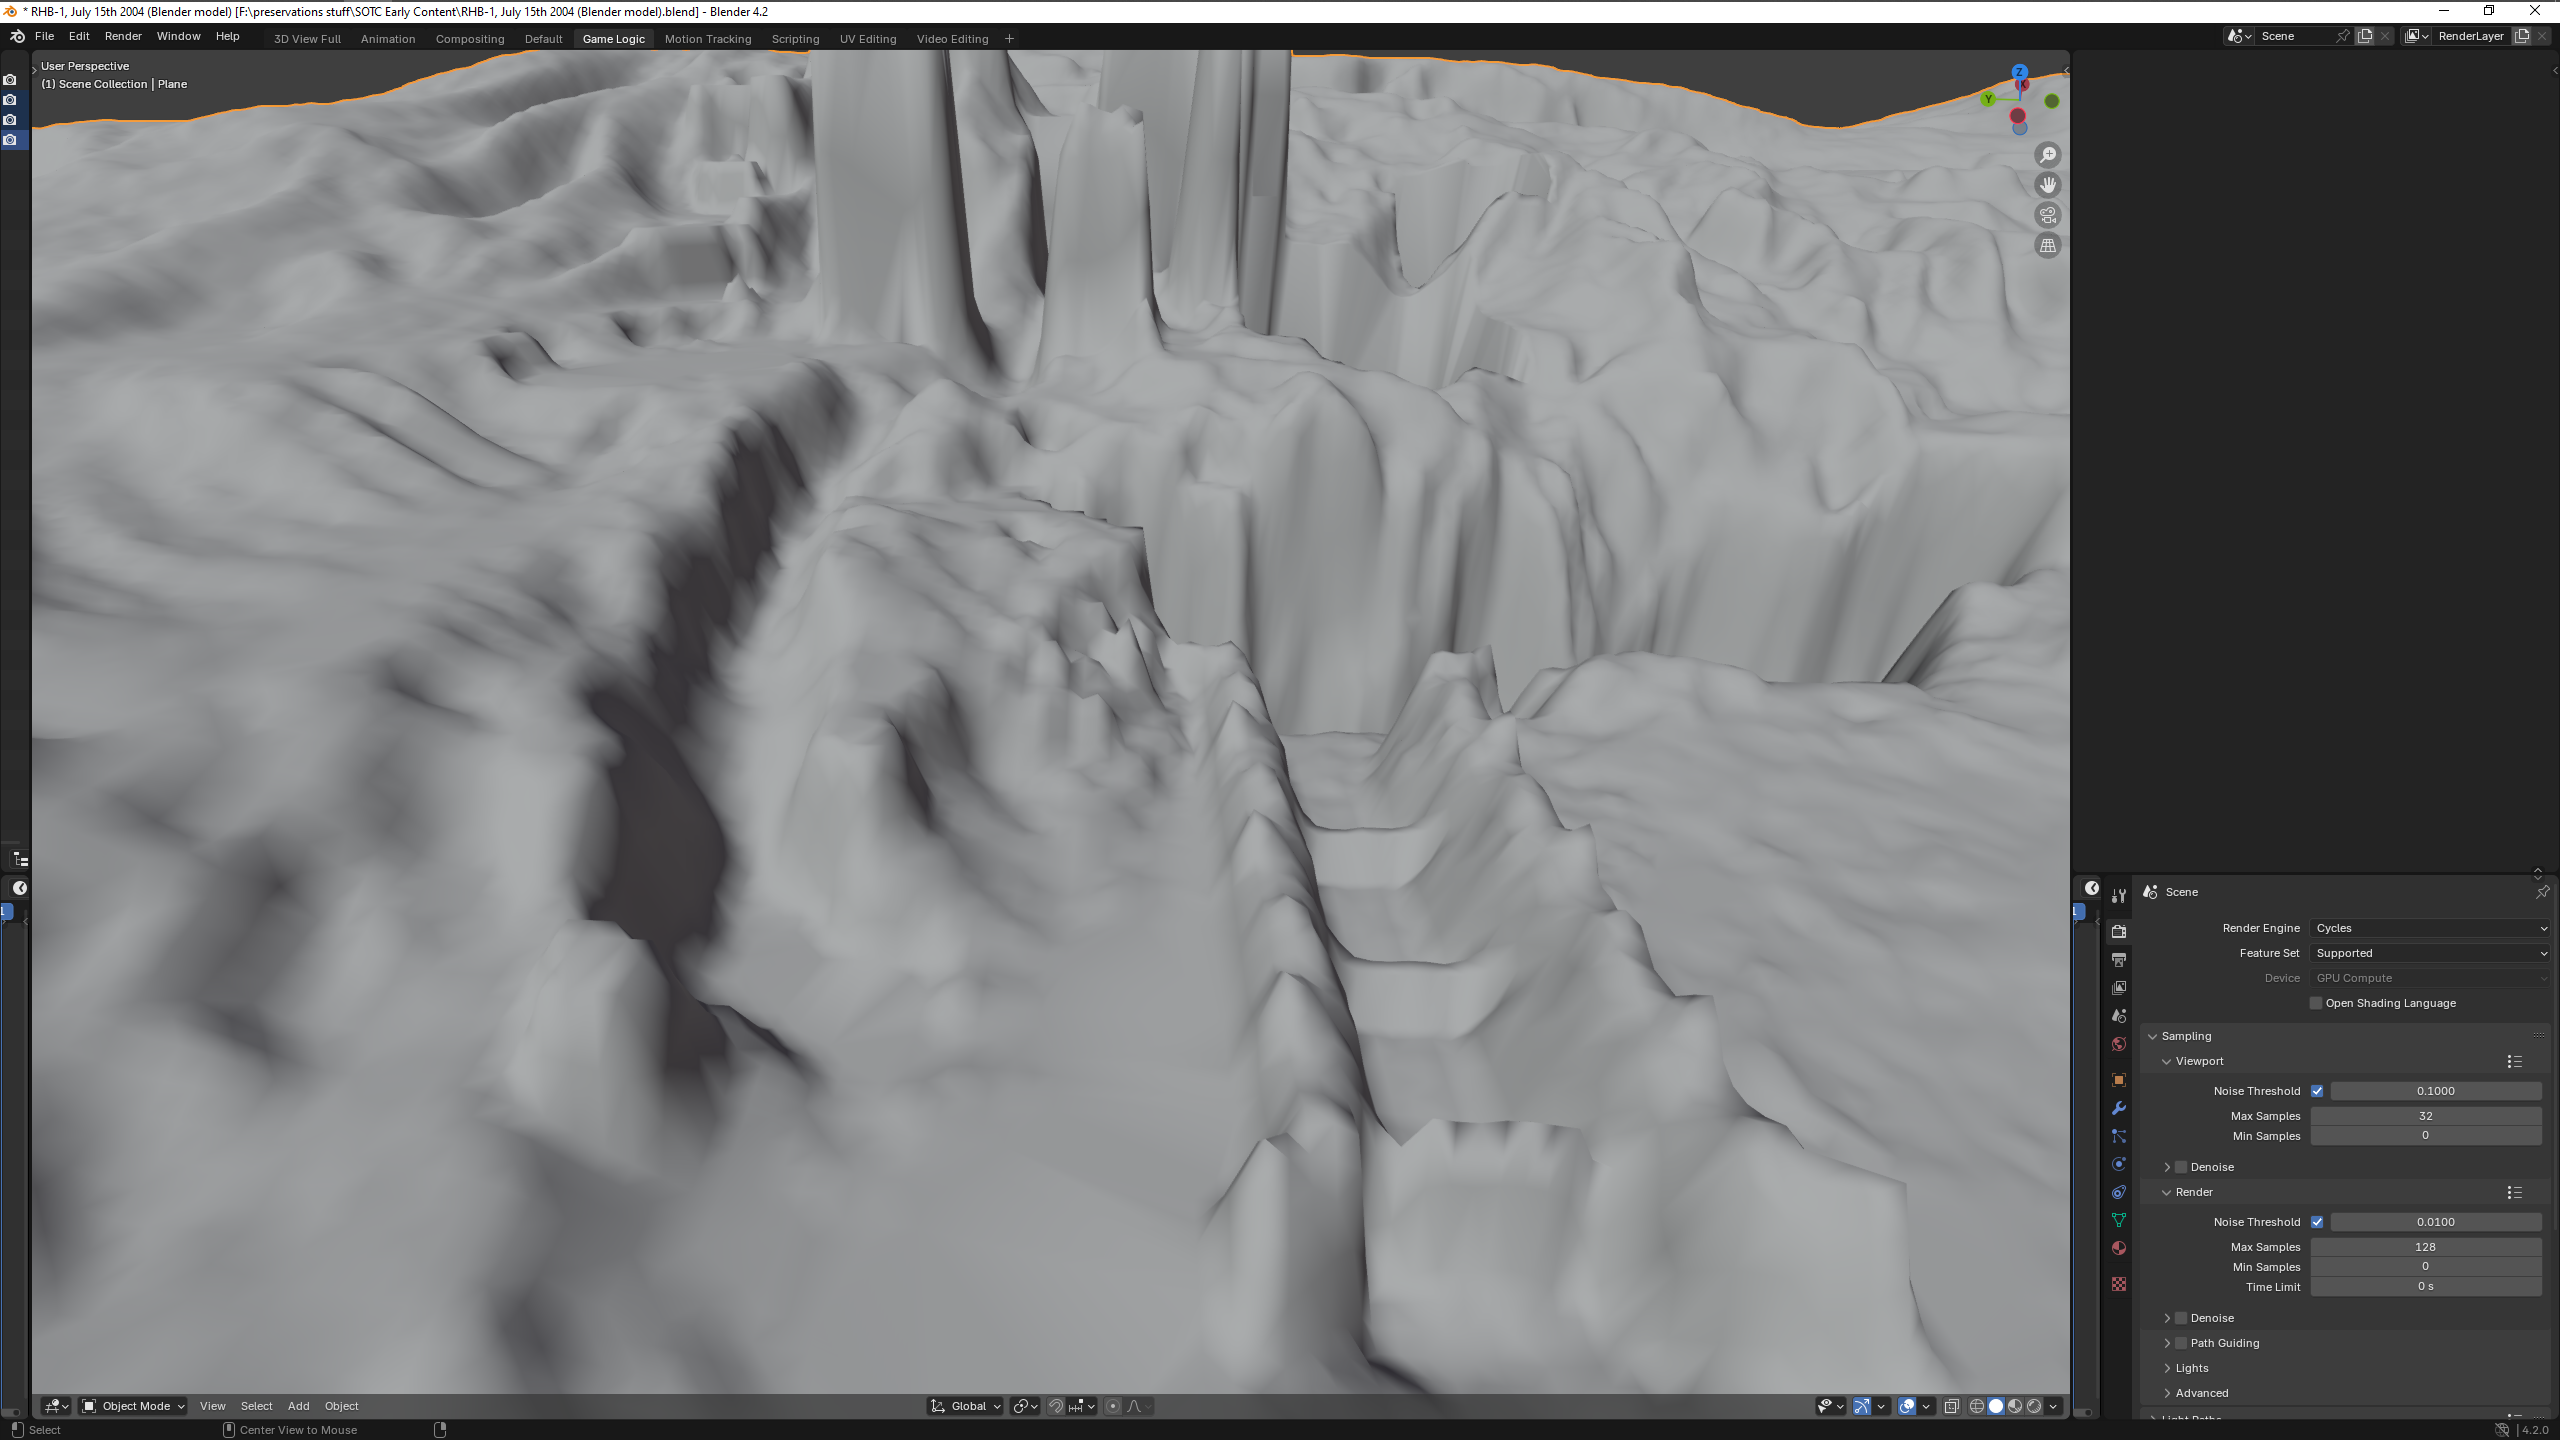Toggle the camera view button
This screenshot has height=1440, width=2560.
coord(2047,215)
